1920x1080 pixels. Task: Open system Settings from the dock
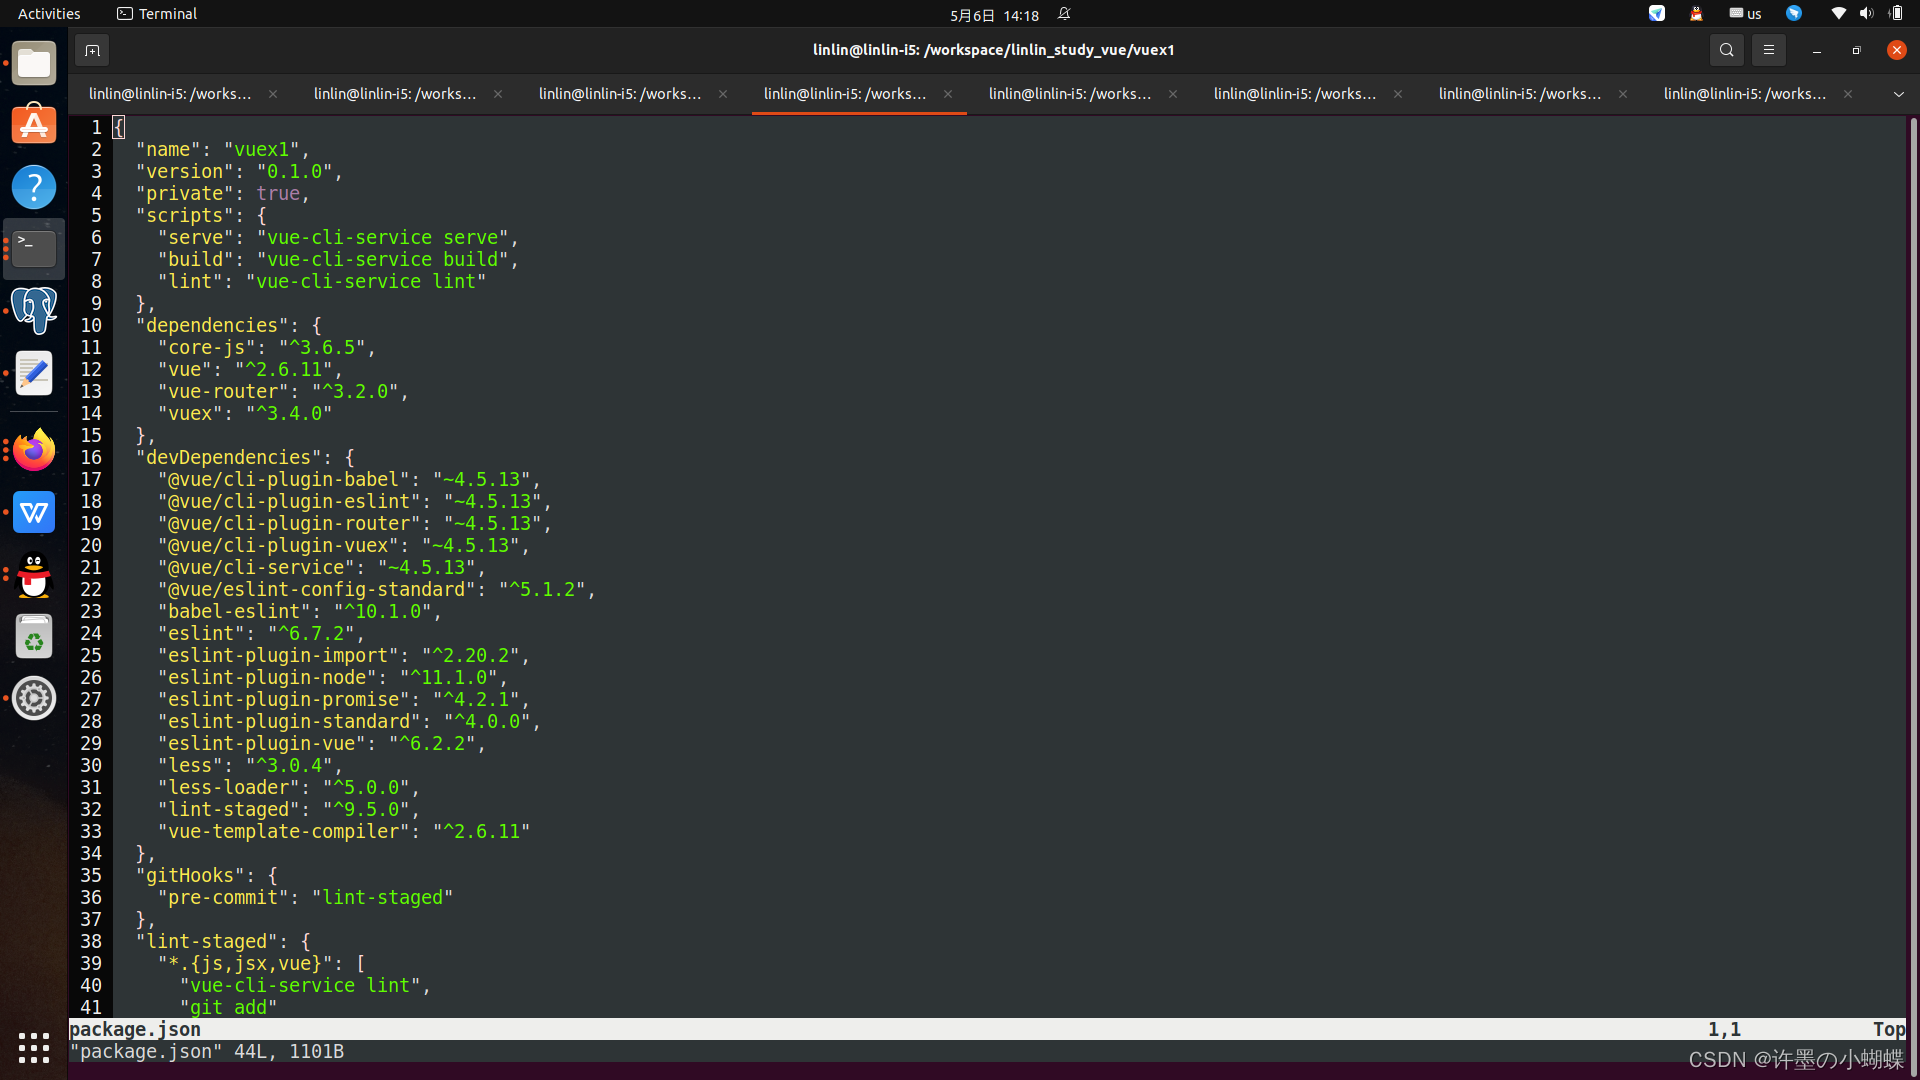click(x=34, y=699)
